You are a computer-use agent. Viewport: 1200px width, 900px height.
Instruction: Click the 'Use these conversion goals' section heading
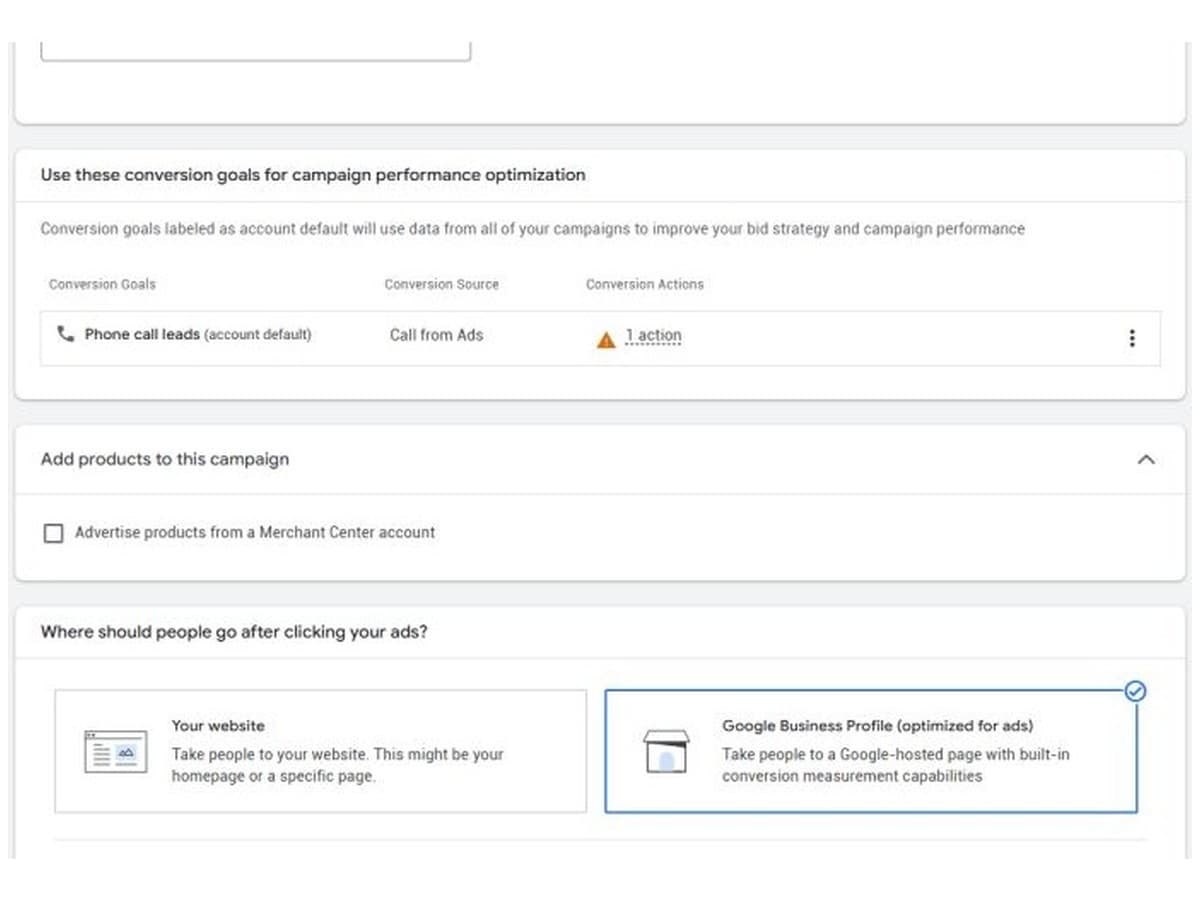pos(313,175)
